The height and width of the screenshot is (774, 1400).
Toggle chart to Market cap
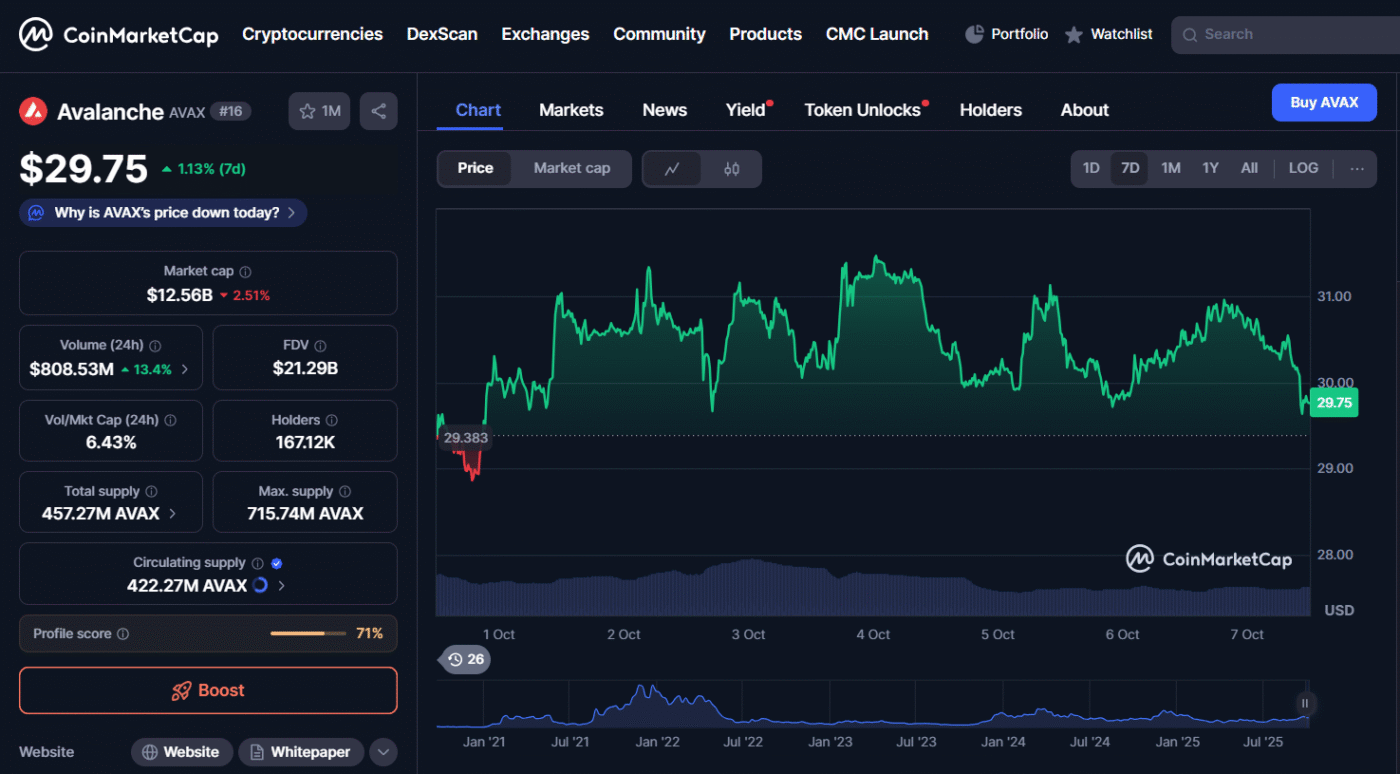point(571,168)
